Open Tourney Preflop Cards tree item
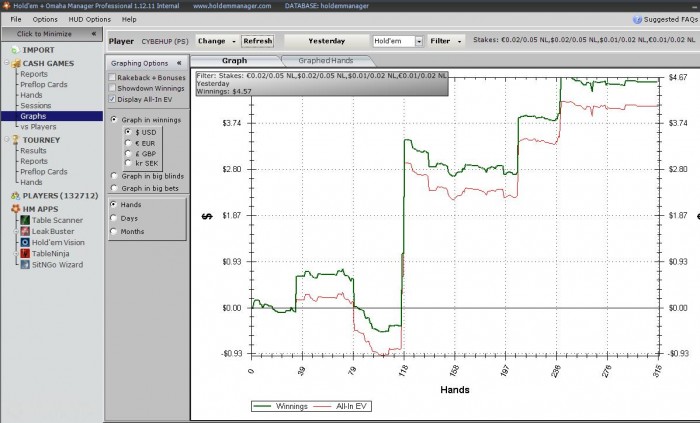This screenshot has width=700, height=423. tap(44, 172)
